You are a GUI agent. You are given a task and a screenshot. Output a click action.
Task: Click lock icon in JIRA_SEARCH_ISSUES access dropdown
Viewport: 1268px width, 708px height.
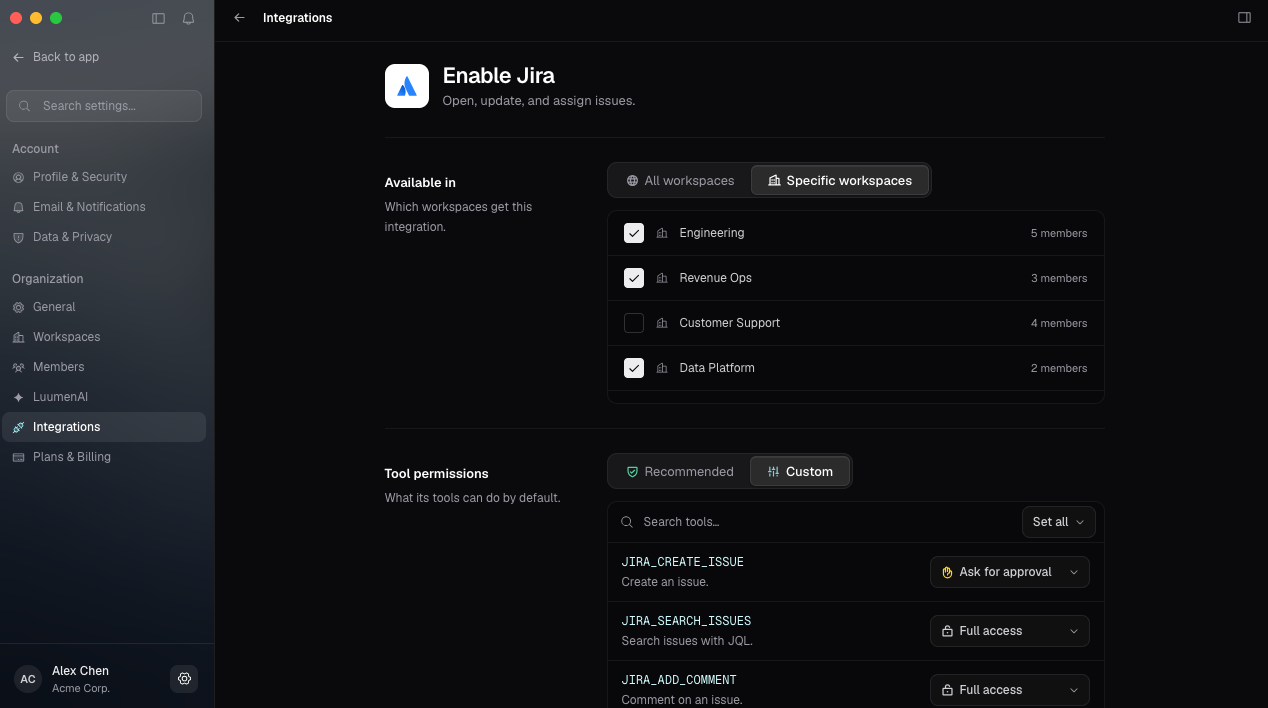[x=947, y=631]
